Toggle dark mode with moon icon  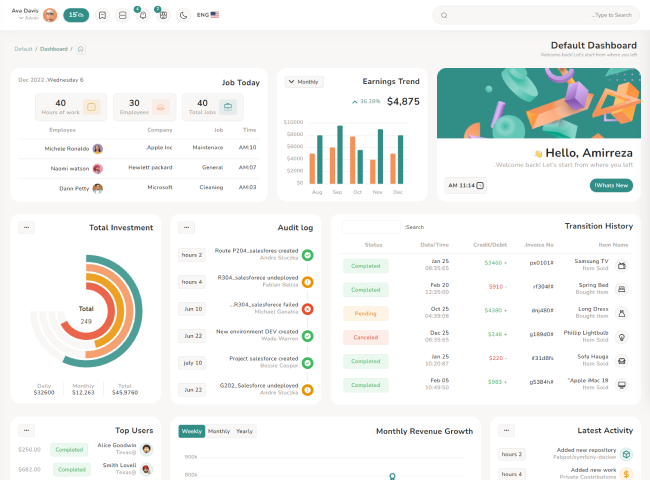tap(183, 15)
